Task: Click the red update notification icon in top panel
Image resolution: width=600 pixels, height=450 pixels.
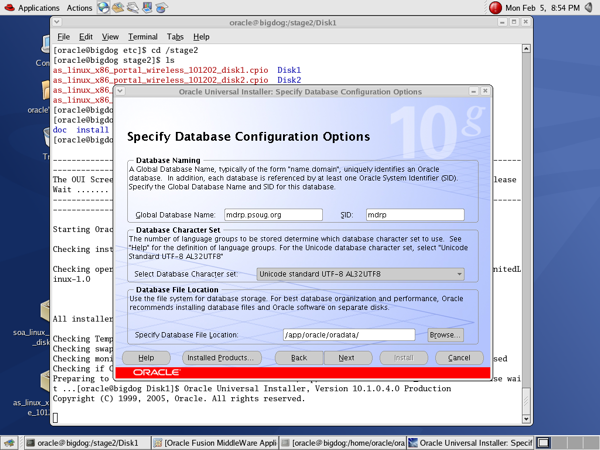Action: [x=495, y=7]
